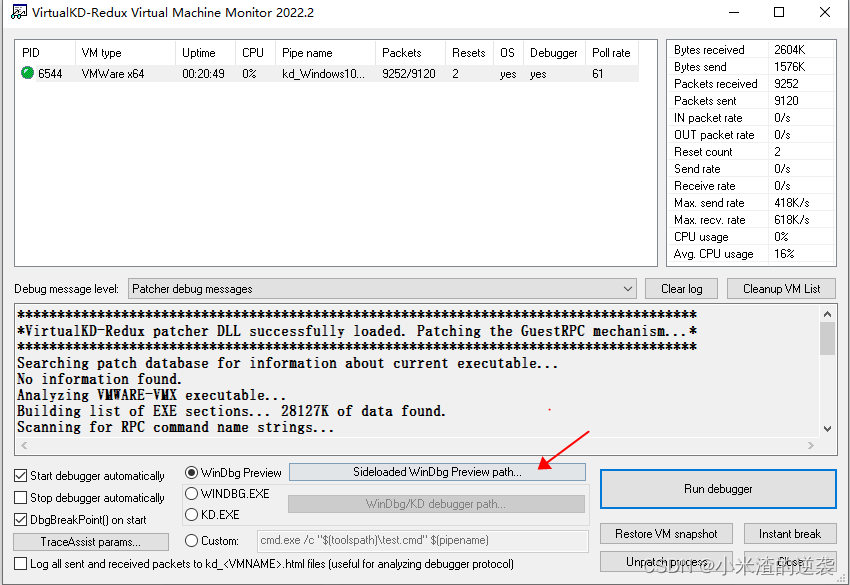The width and height of the screenshot is (850, 585).
Task: Click the Pipe name column header
Action: pos(325,53)
